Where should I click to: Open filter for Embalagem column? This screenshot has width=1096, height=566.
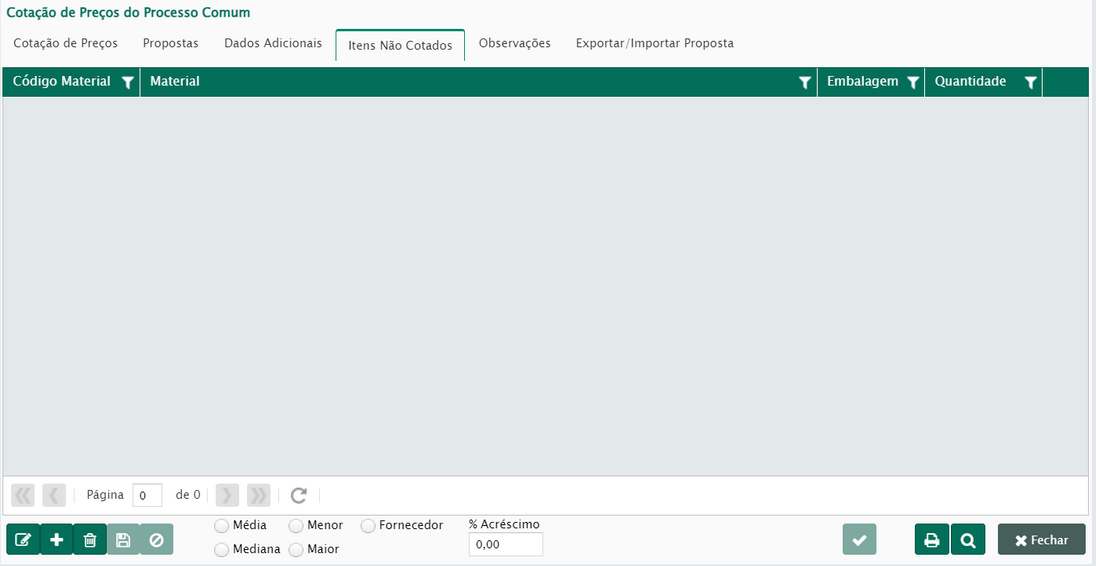point(912,83)
